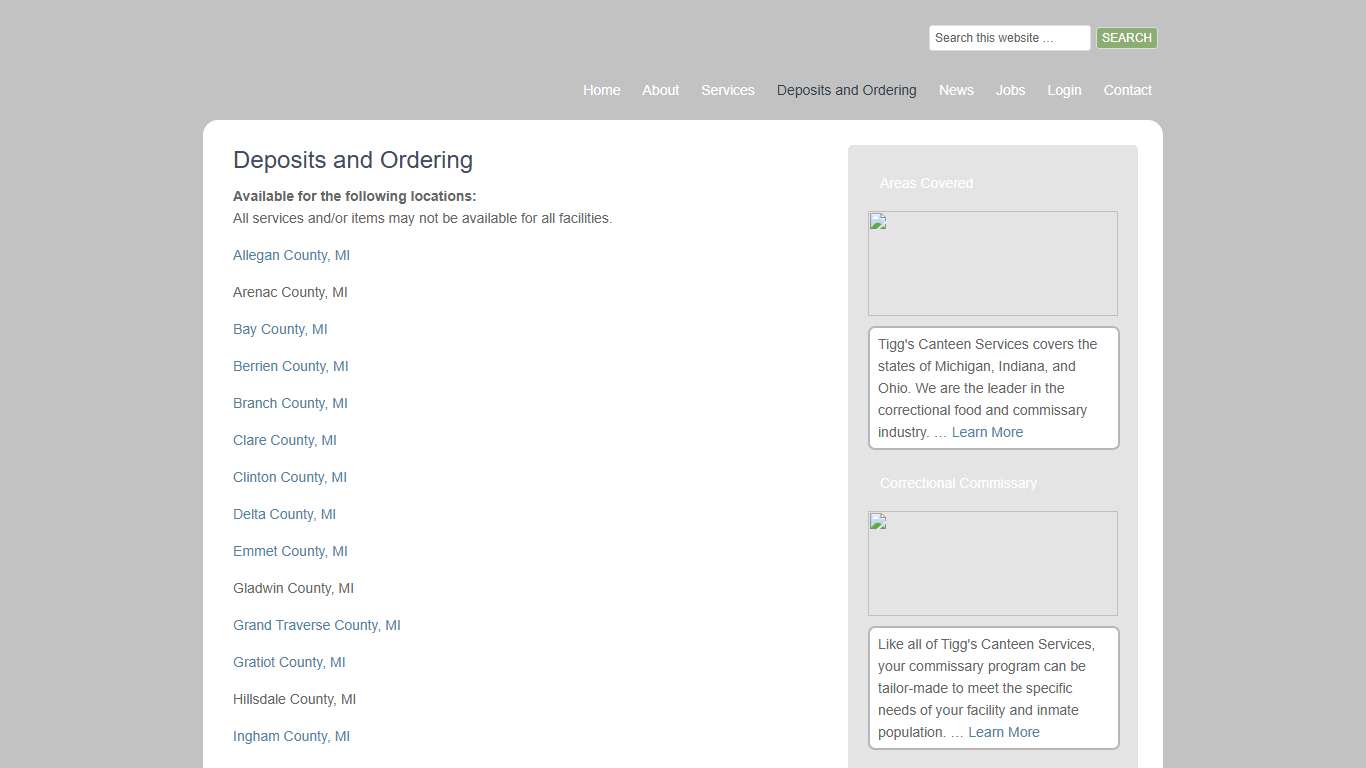Go to the About page
The width and height of the screenshot is (1366, 768).
(x=660, y=90)
